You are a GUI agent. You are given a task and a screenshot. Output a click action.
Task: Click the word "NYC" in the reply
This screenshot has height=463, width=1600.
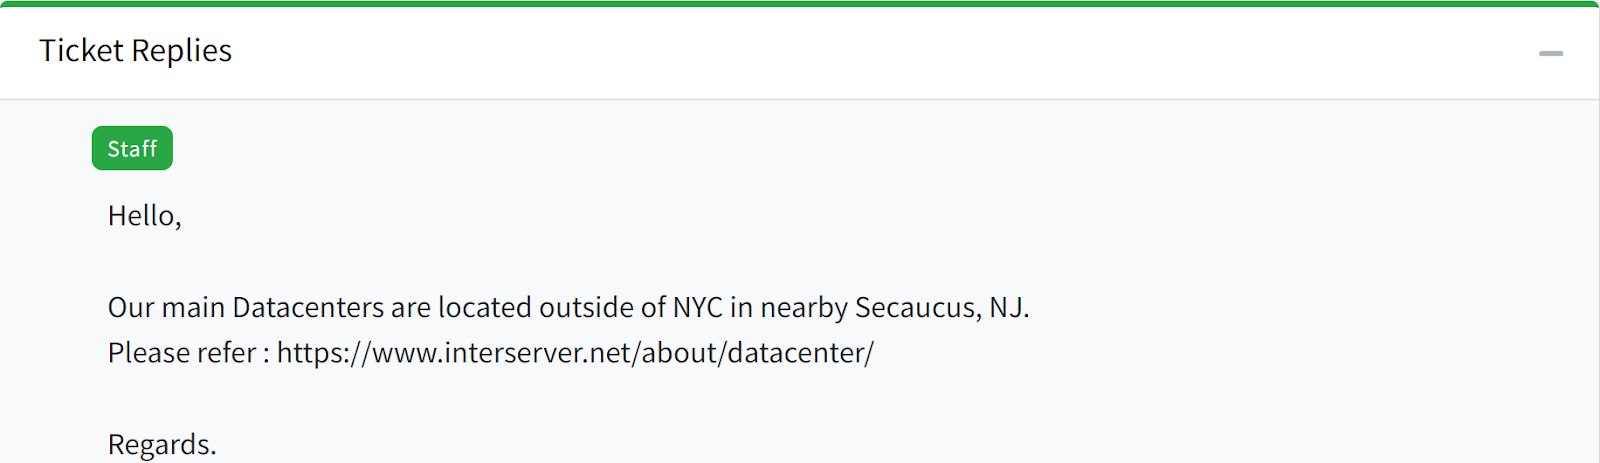tap(698, 307)
